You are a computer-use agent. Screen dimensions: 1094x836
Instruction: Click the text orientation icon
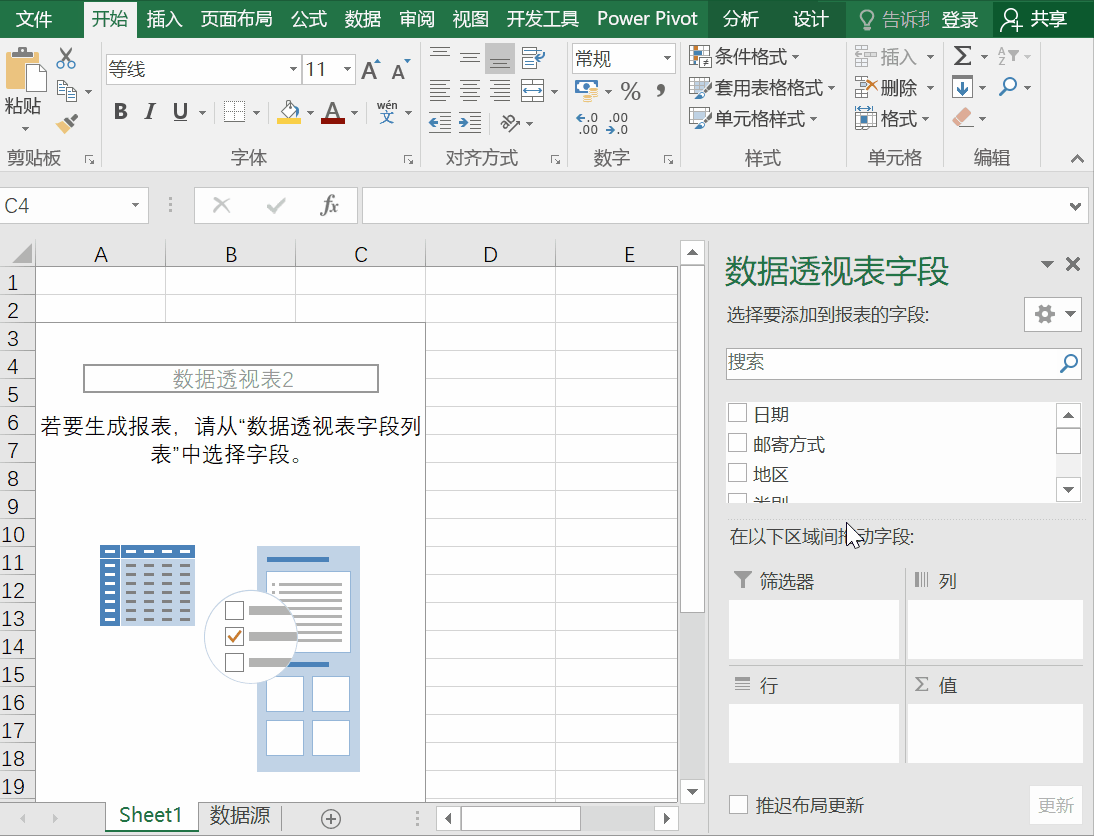click(510, 124)
